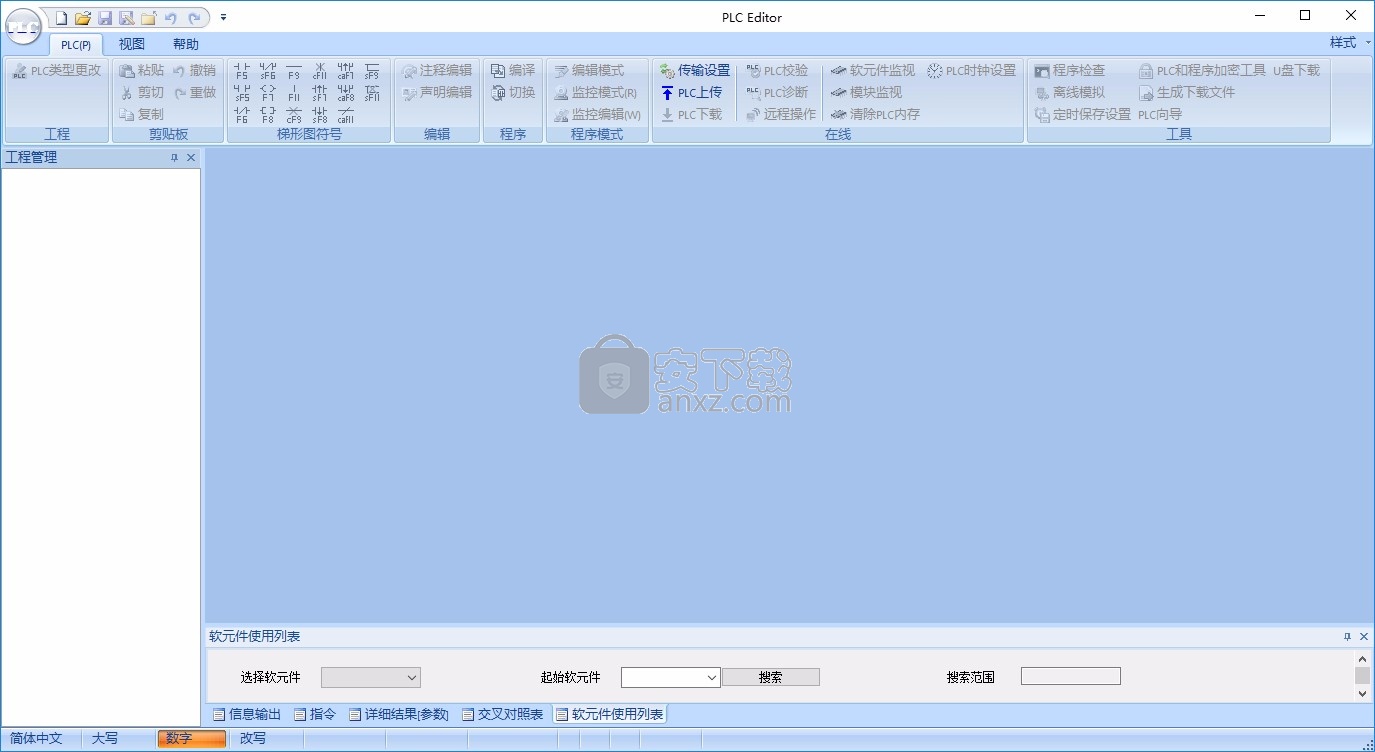Select 编辑模式 edit mode
Image resolution: width=1375 pixels, height=752 pixels.
pos(589,70)
